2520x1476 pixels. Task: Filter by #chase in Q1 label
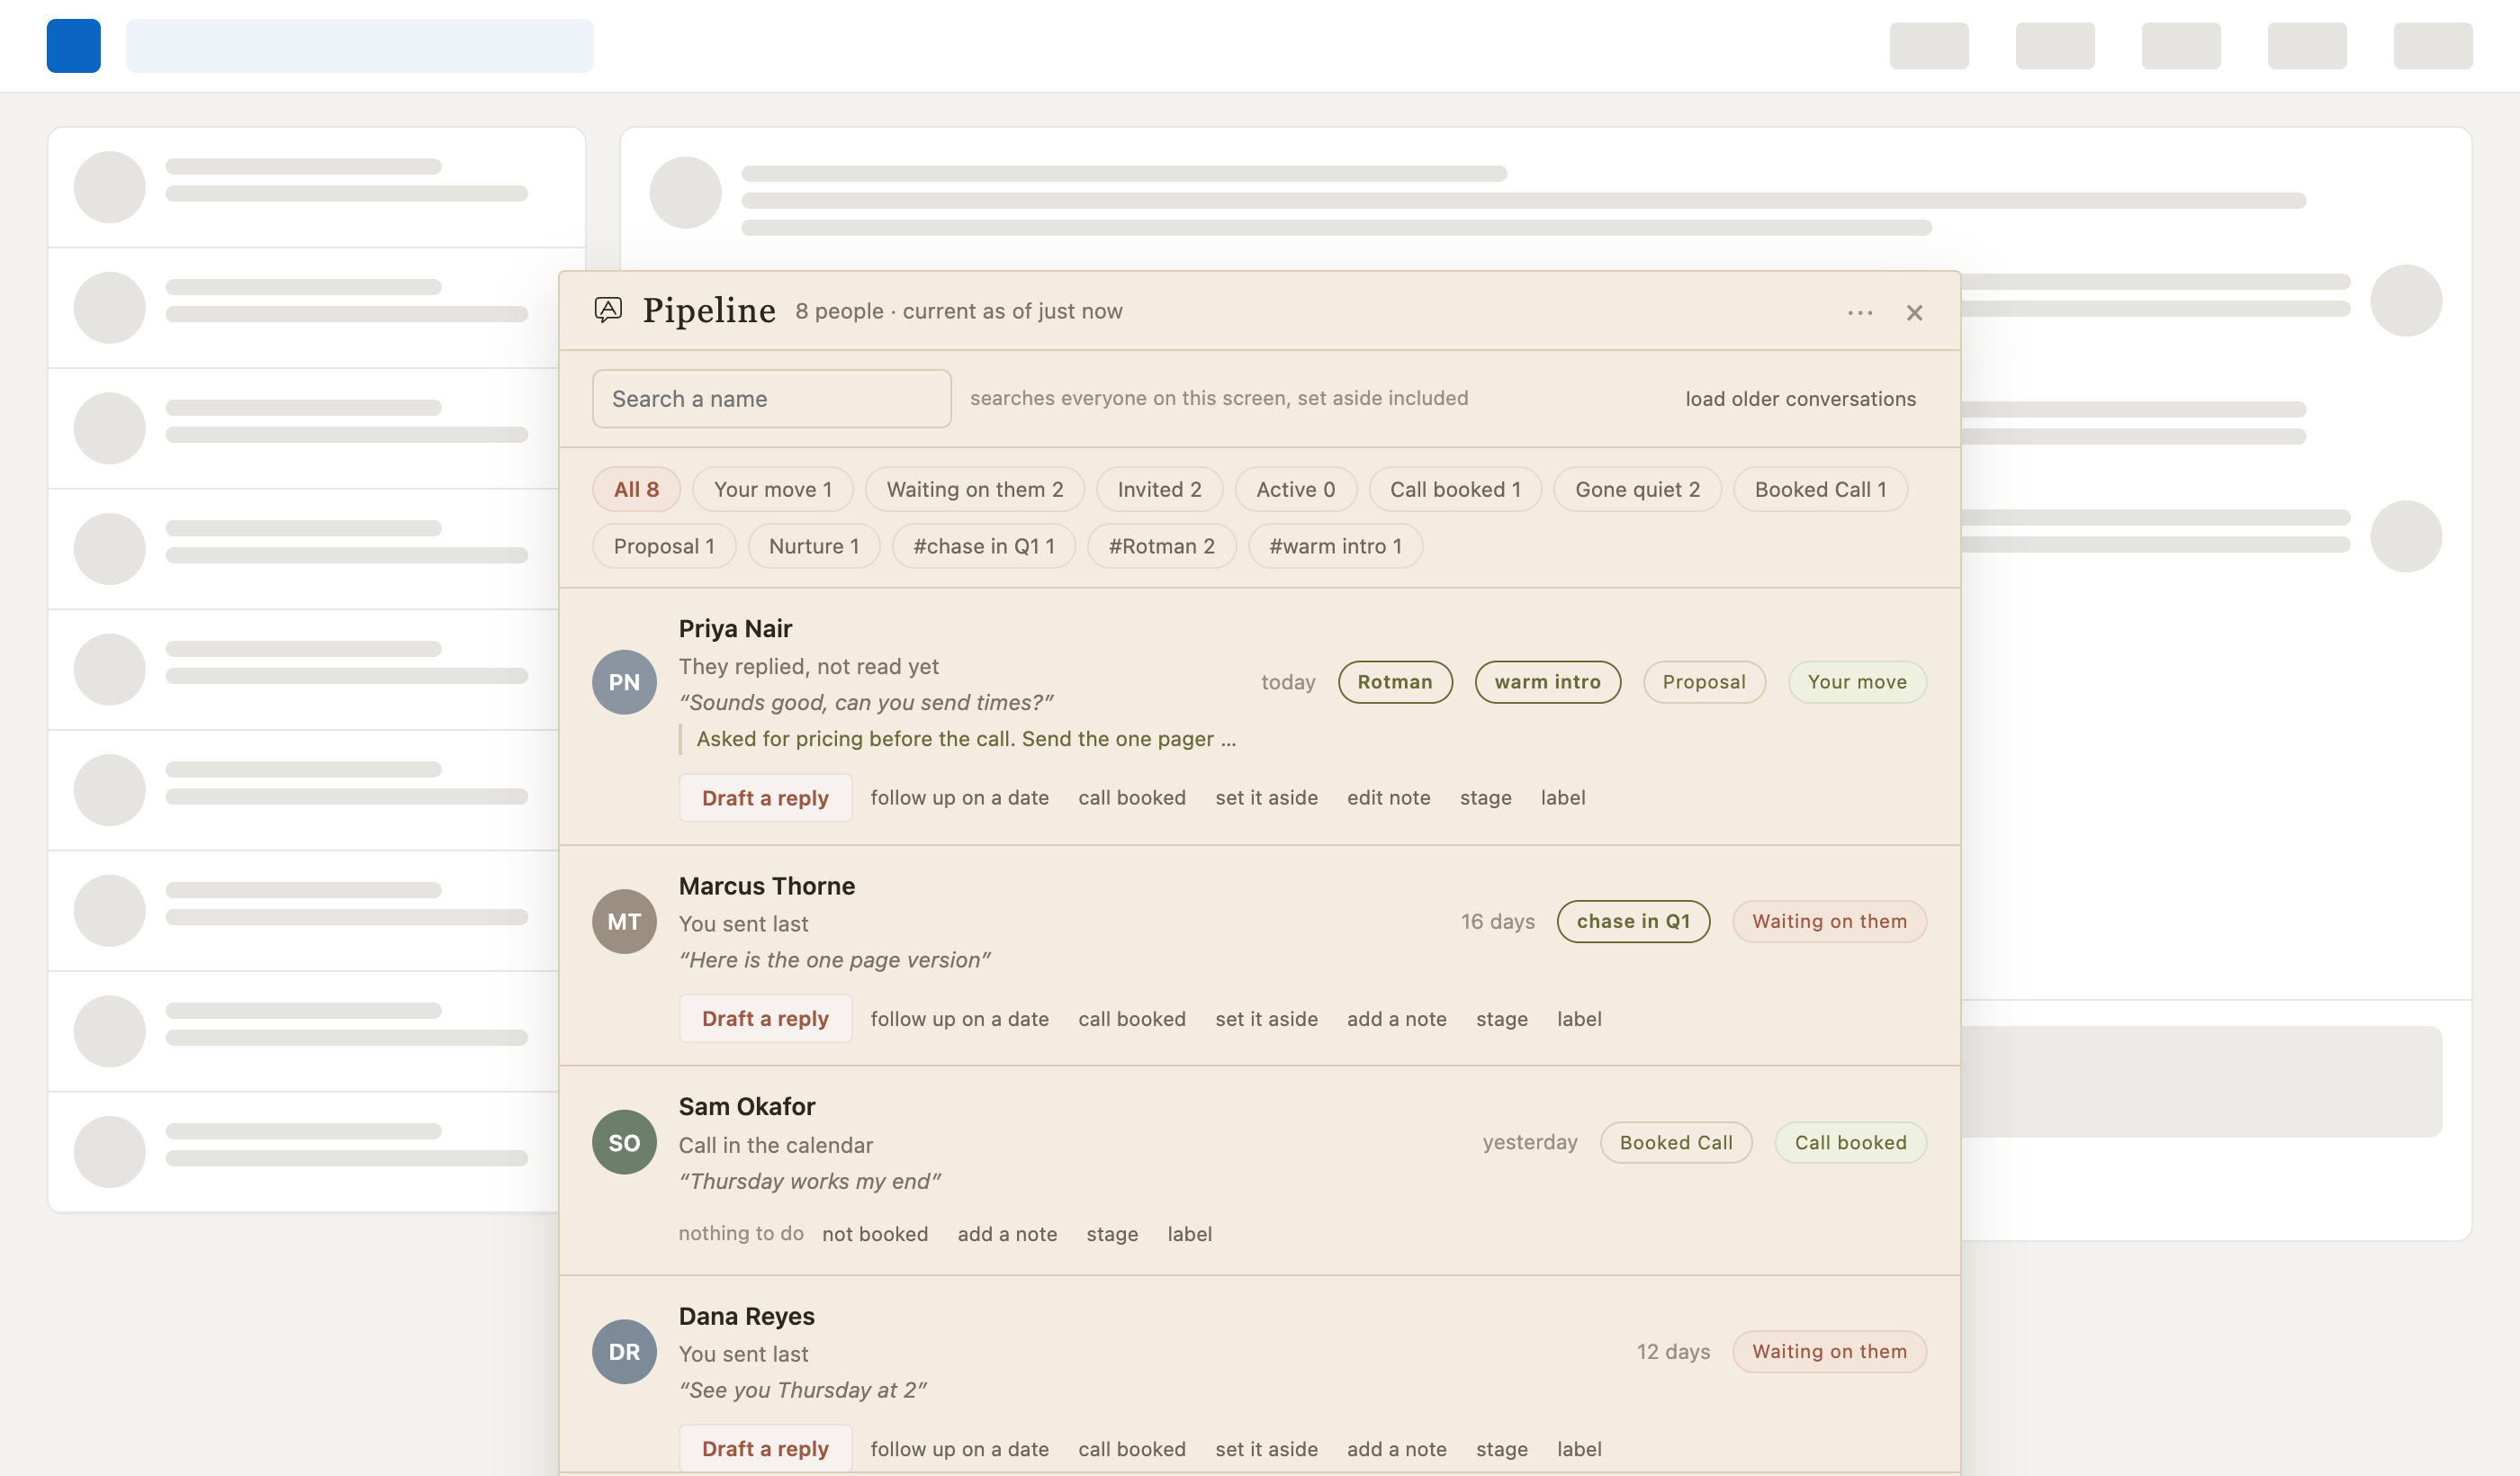click(983, 546)
